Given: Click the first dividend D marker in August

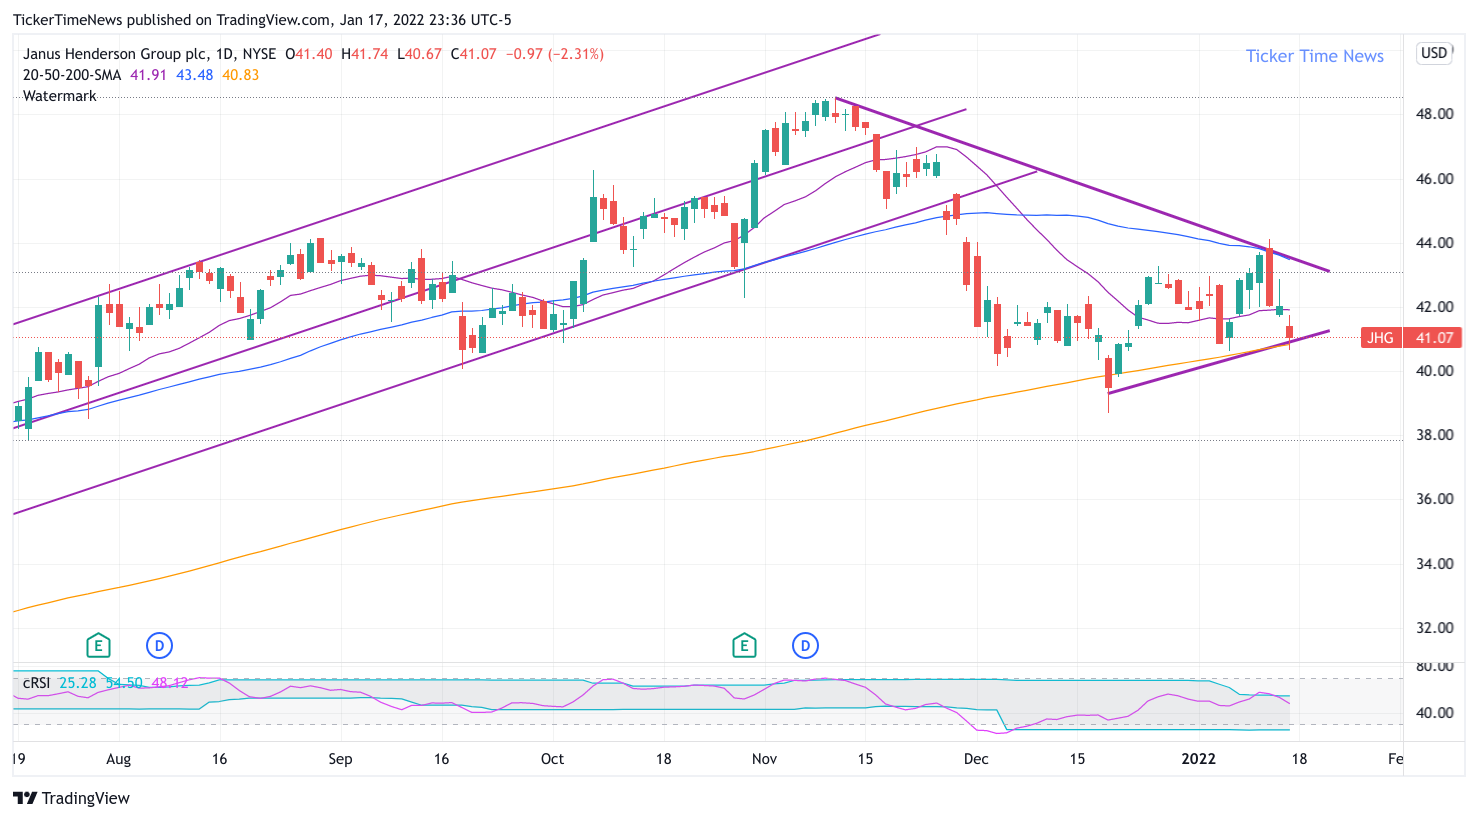Looking at the screenshot, I should [159, 645].
